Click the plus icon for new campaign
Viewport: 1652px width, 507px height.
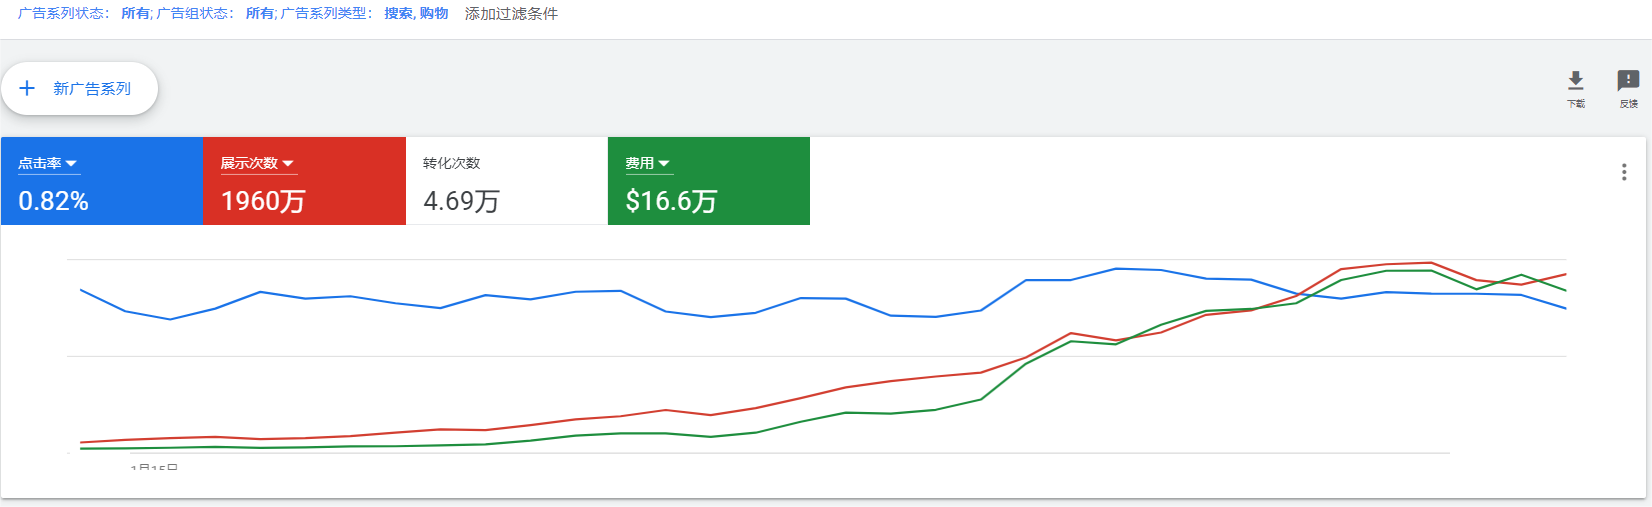pos(27,88)
